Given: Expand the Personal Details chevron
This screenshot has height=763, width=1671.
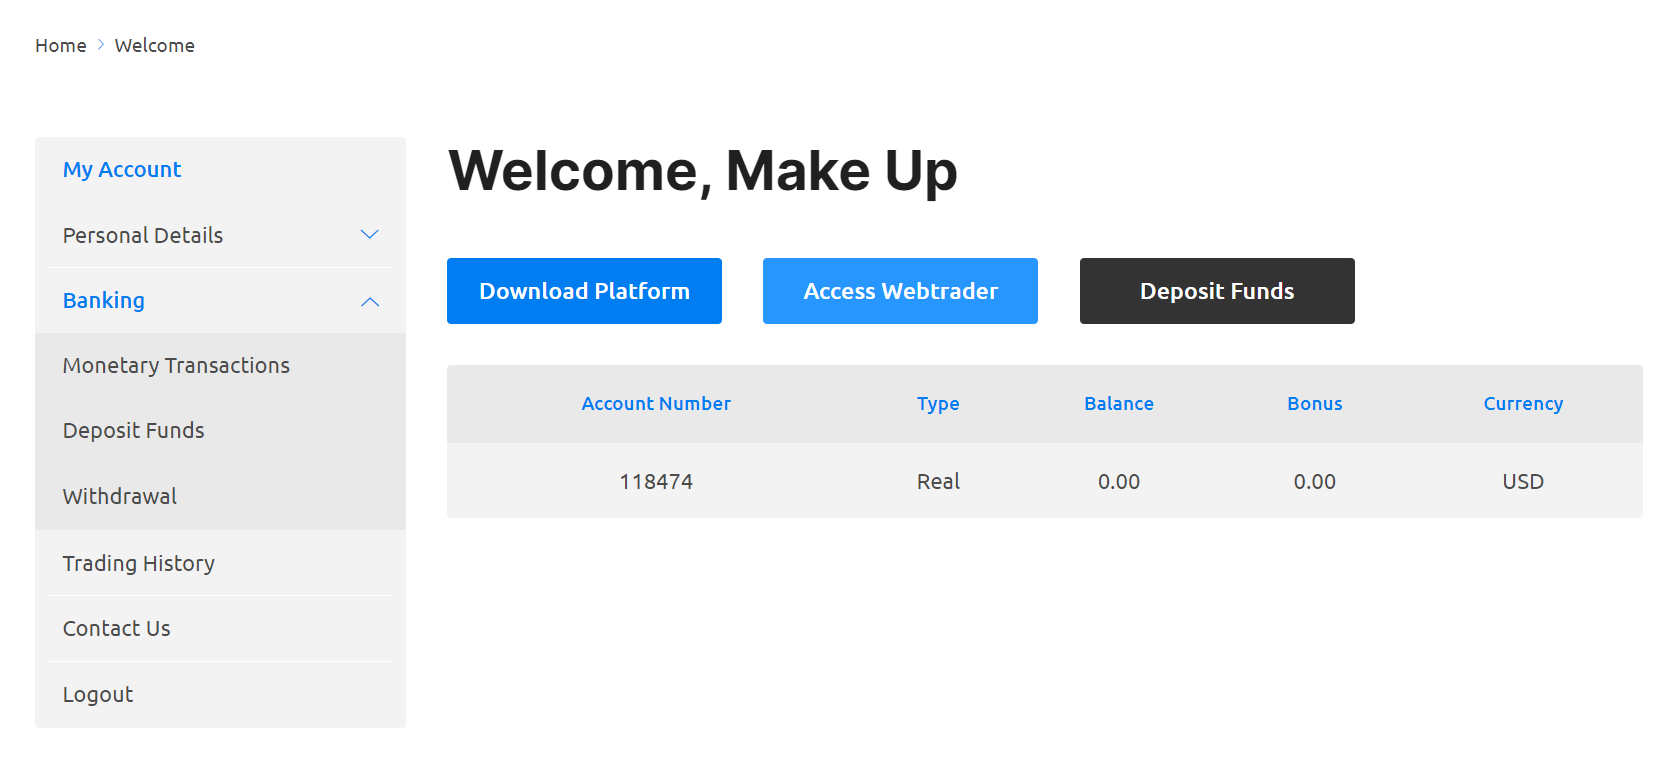Looking at the screenshot, I should [x=370, y=235].
